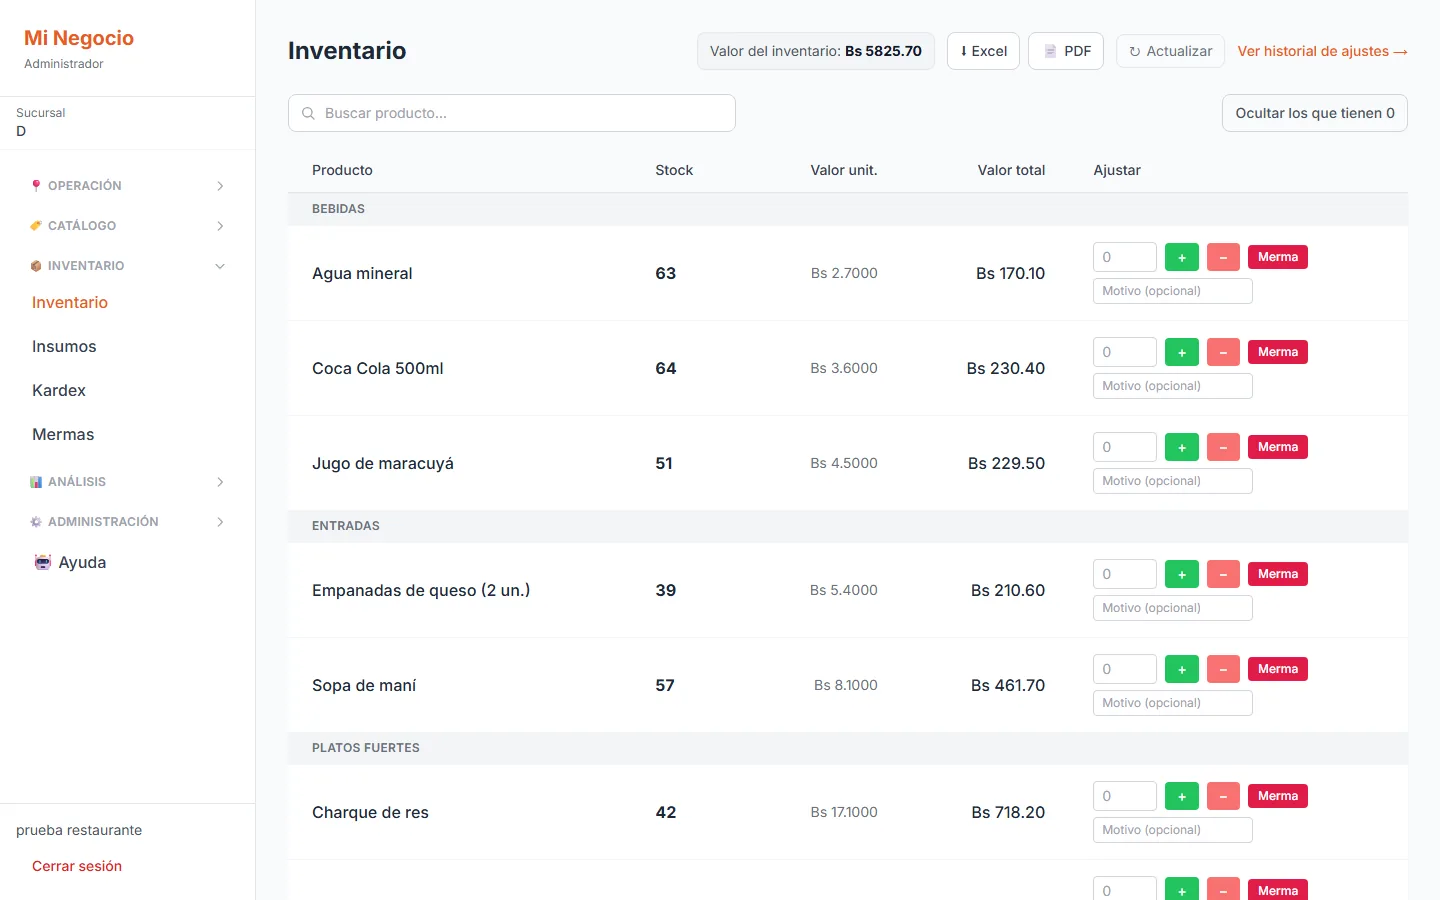1440x900 pixels.
Task: Open Ver historial de ajustes link
Action: [1322, 51]
